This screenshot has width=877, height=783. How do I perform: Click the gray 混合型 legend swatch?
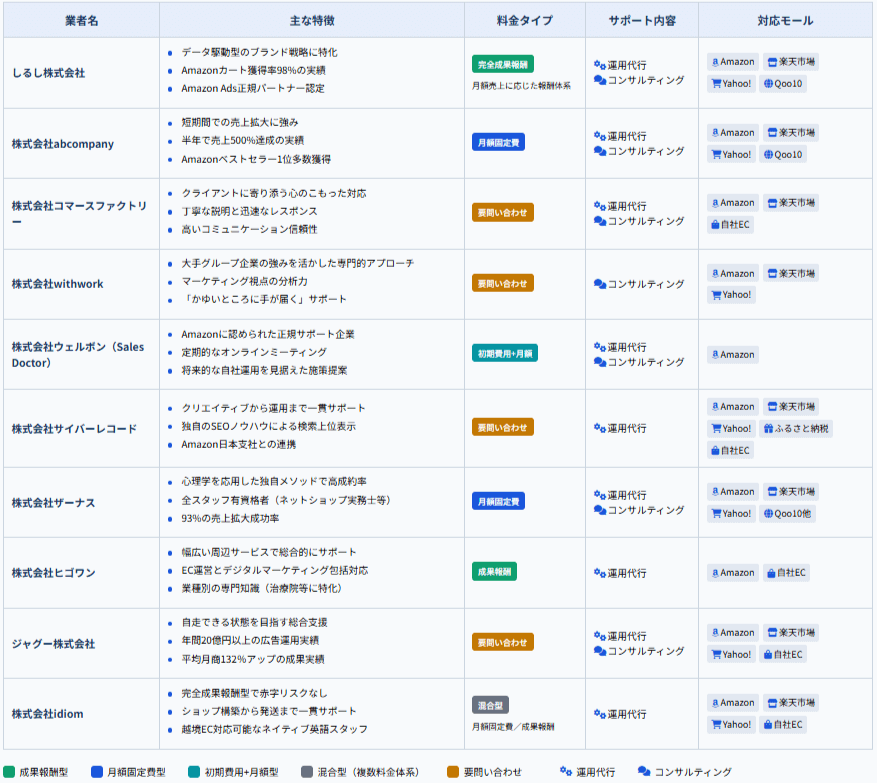tap(307, 772)
